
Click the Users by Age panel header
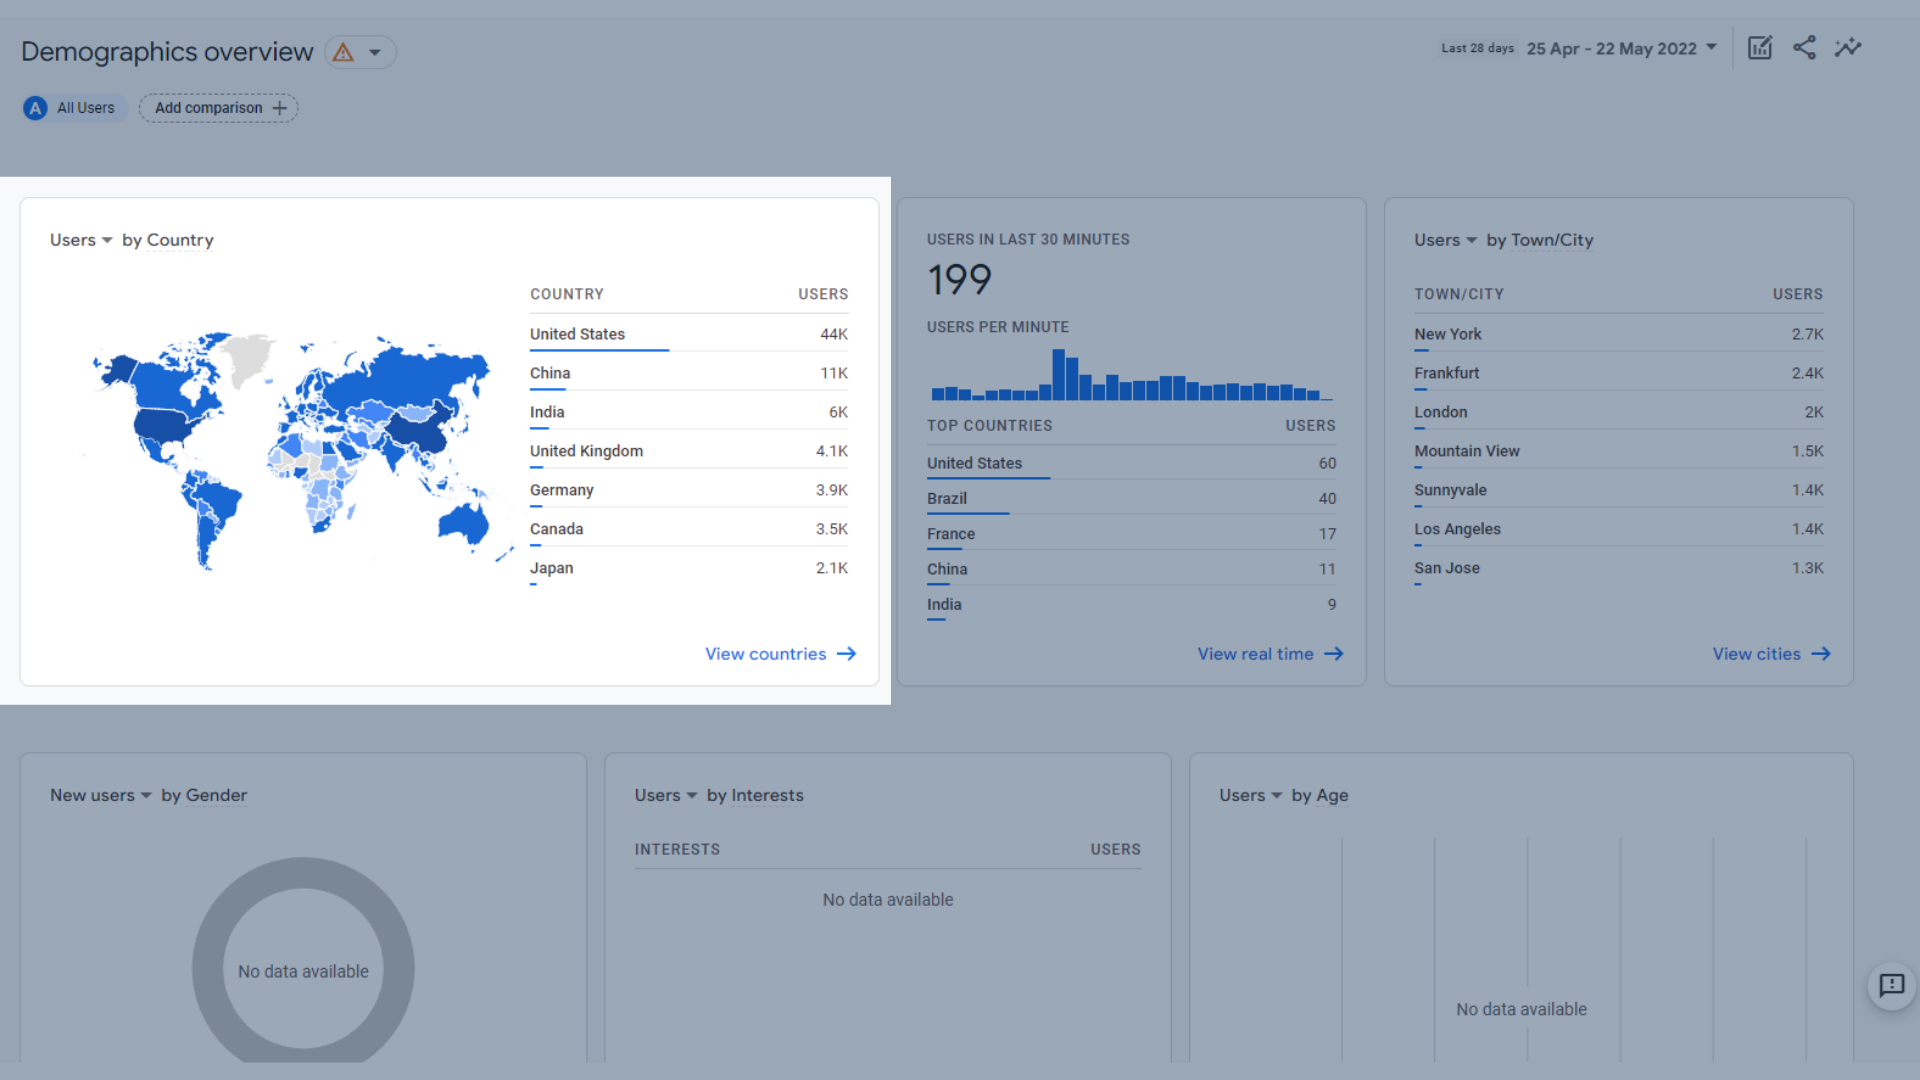(1286, 794)
